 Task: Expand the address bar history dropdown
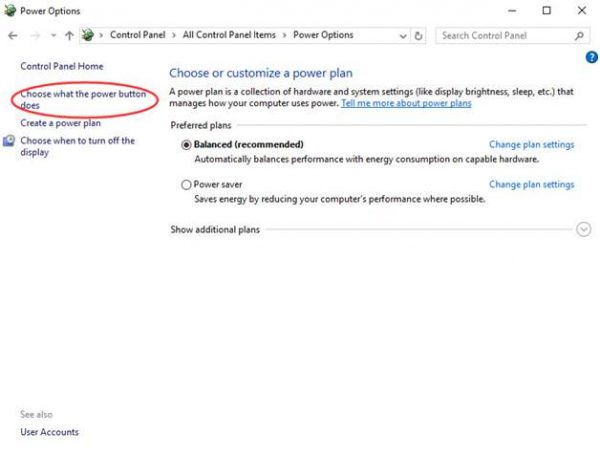click(x=403, y=36)
